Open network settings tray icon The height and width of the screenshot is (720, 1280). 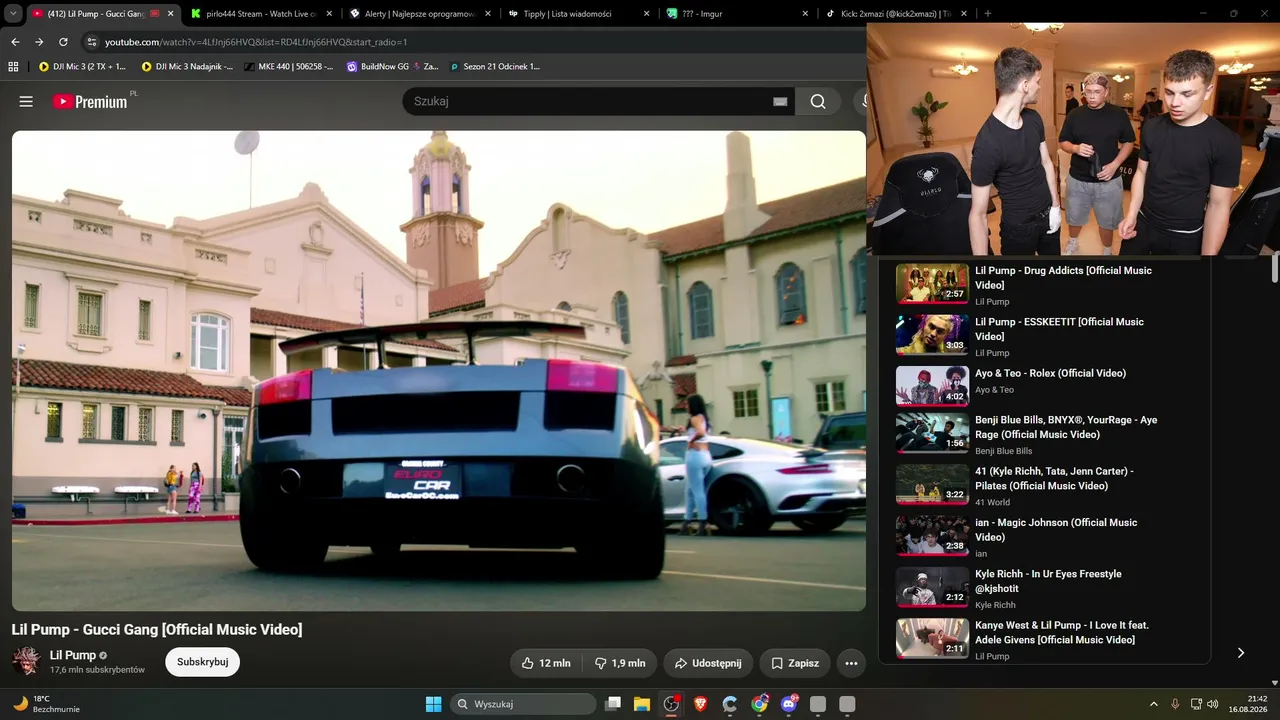pos(1195,704)
